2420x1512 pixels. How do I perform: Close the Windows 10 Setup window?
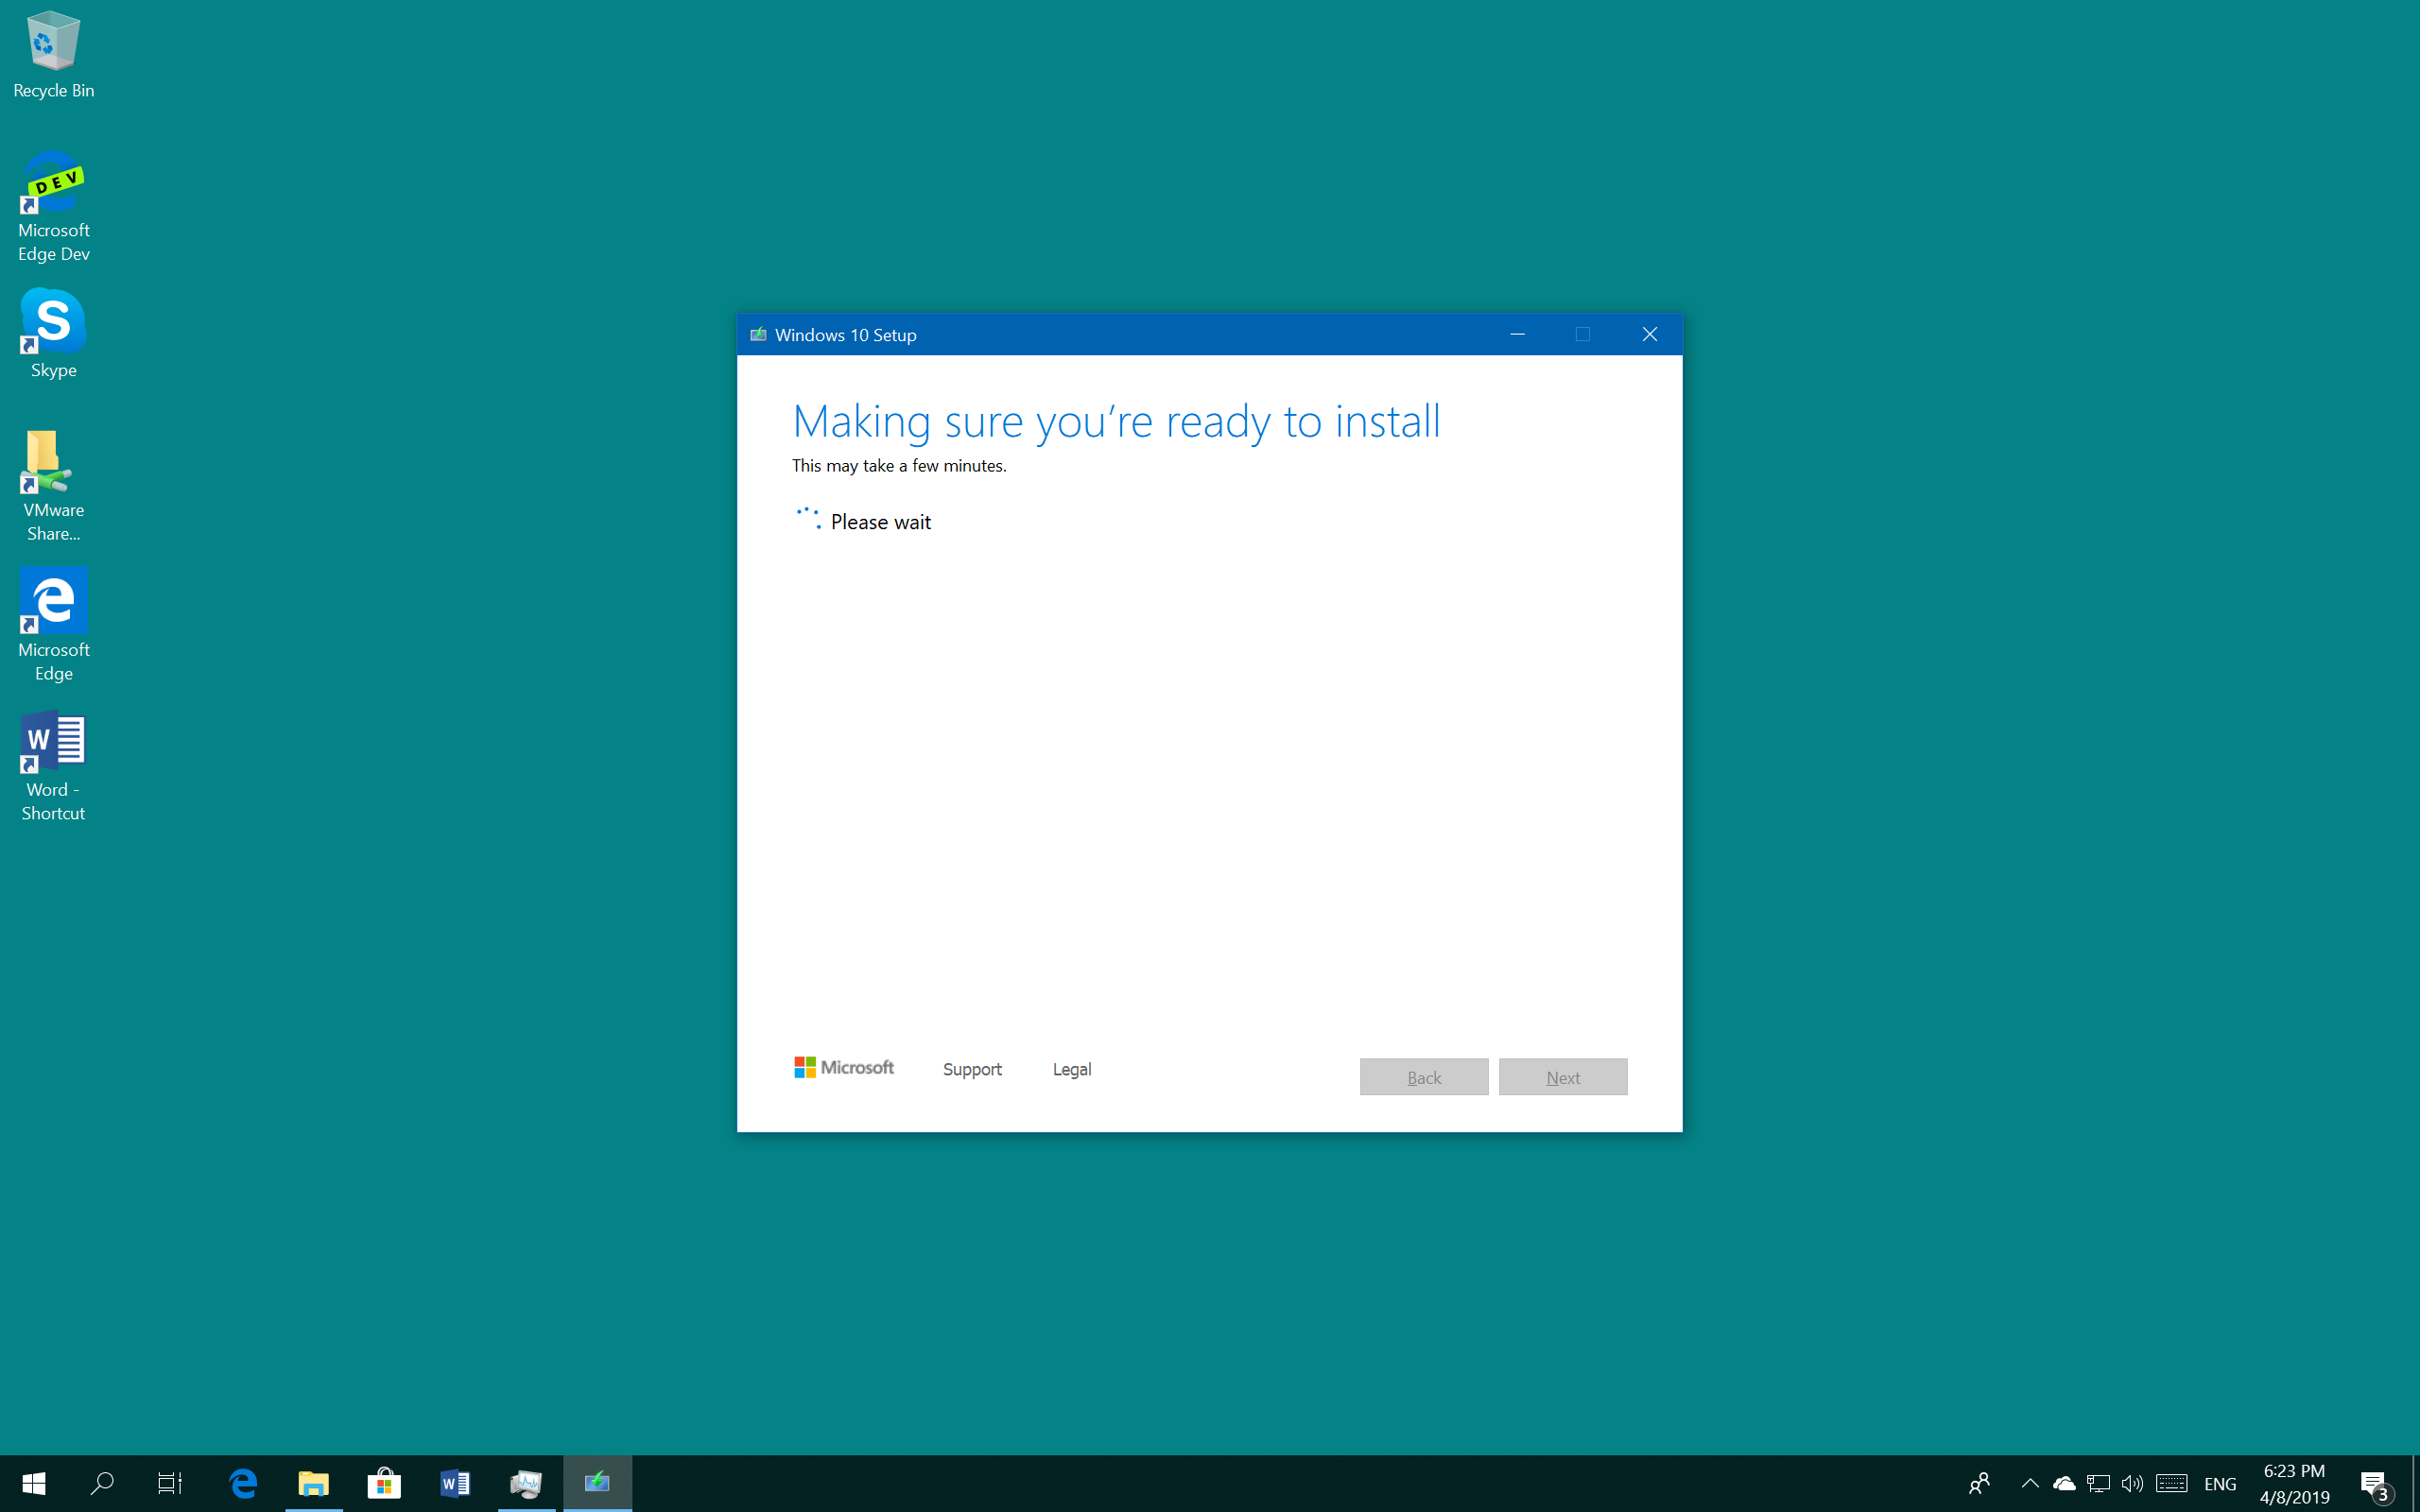1649,334
